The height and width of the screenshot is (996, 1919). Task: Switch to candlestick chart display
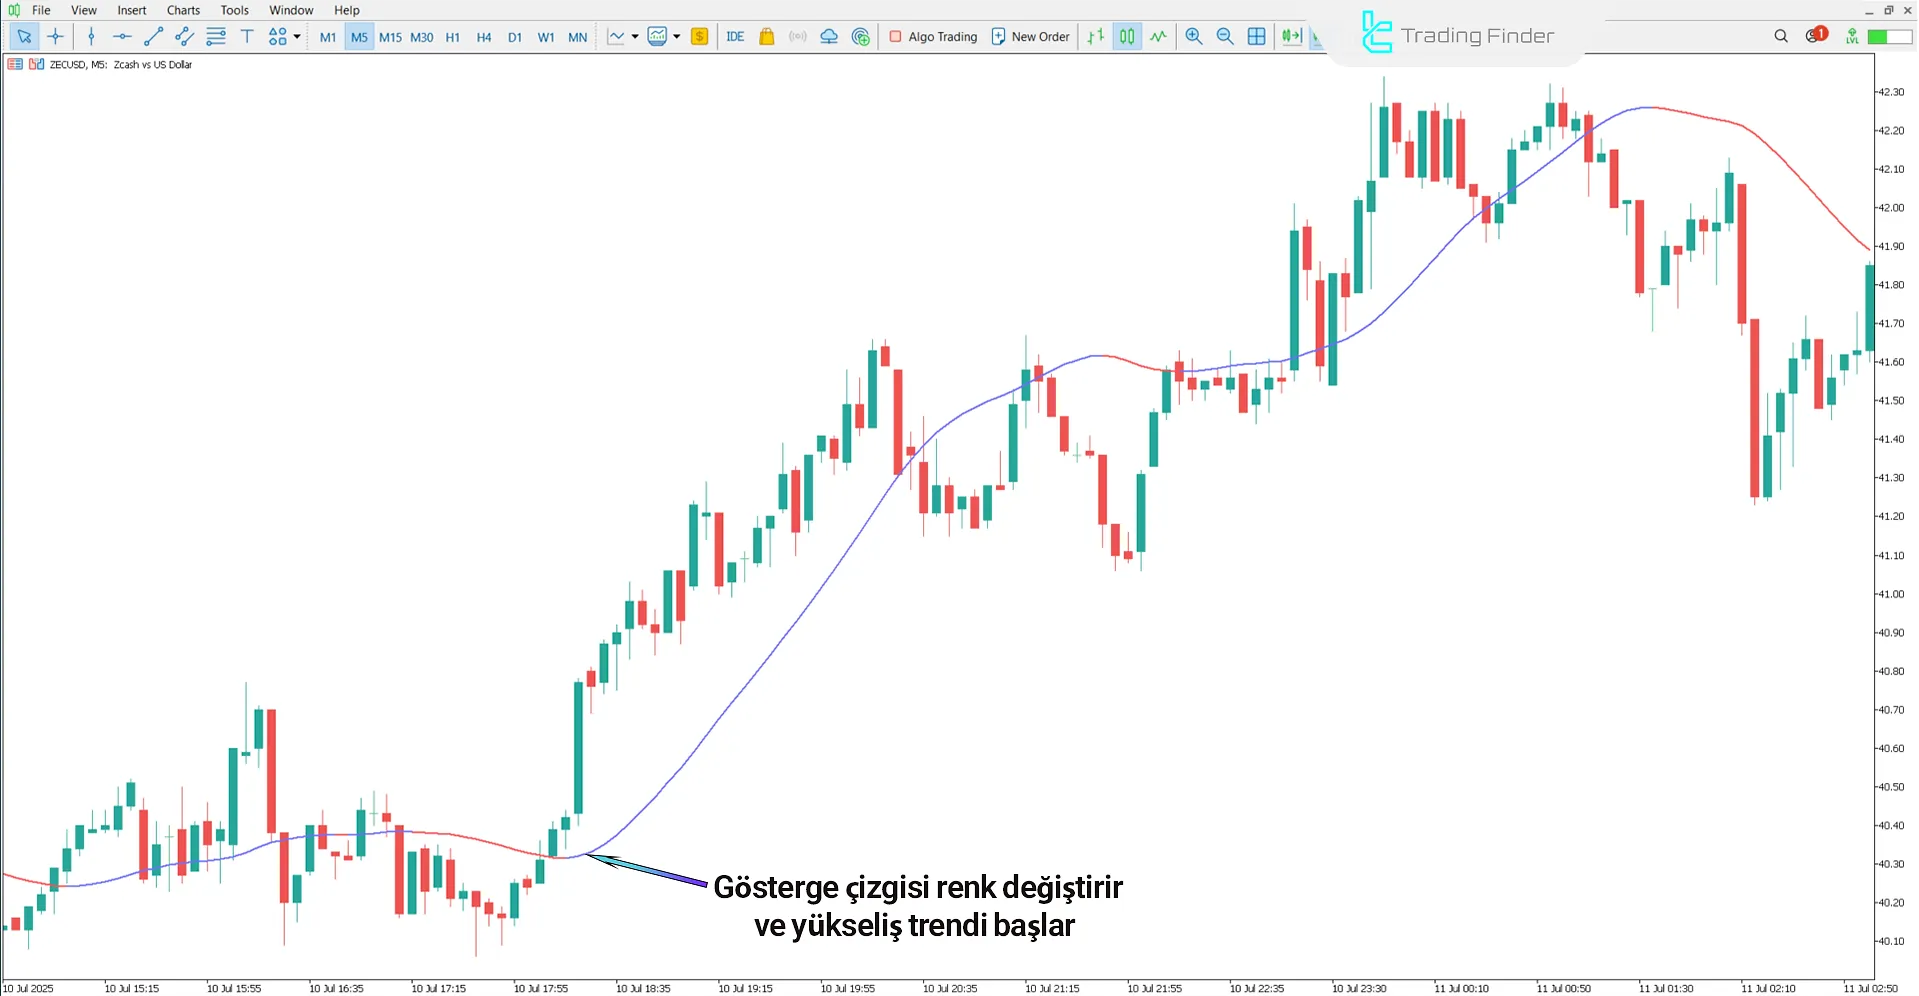(x=1127, y=37)
